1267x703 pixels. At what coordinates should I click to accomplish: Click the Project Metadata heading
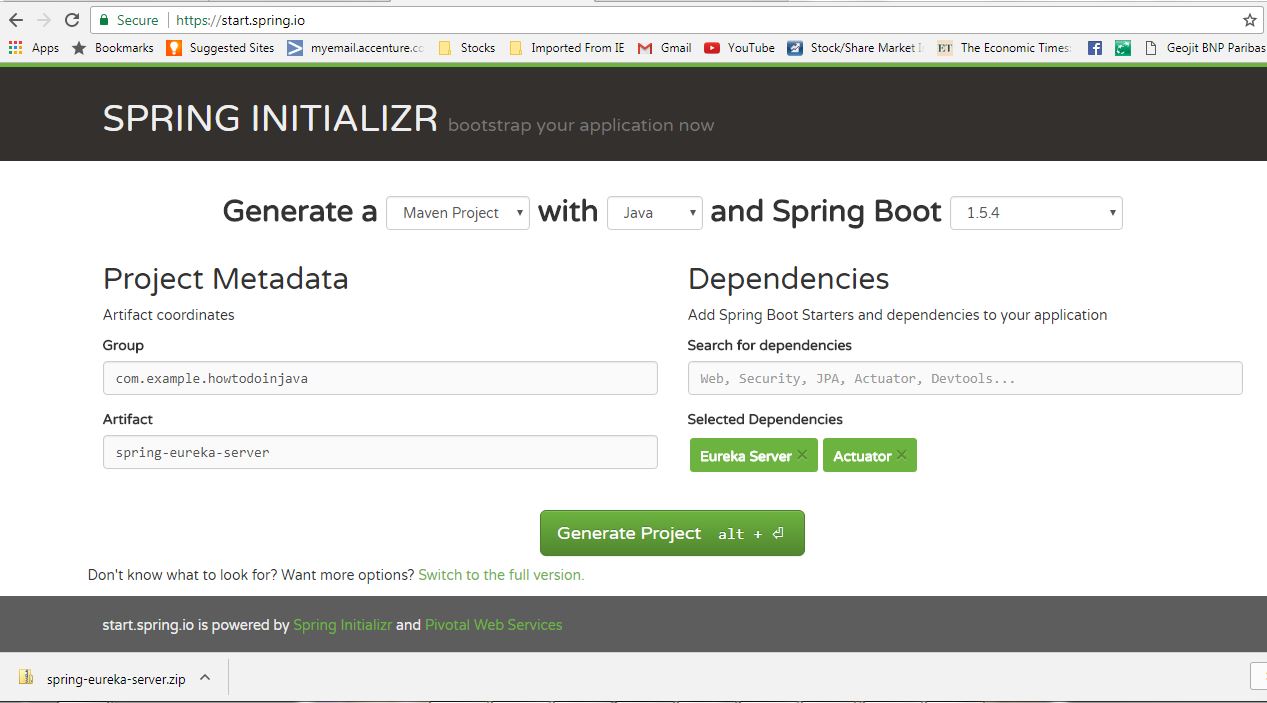pyautogui.click(x=226, y=279)
